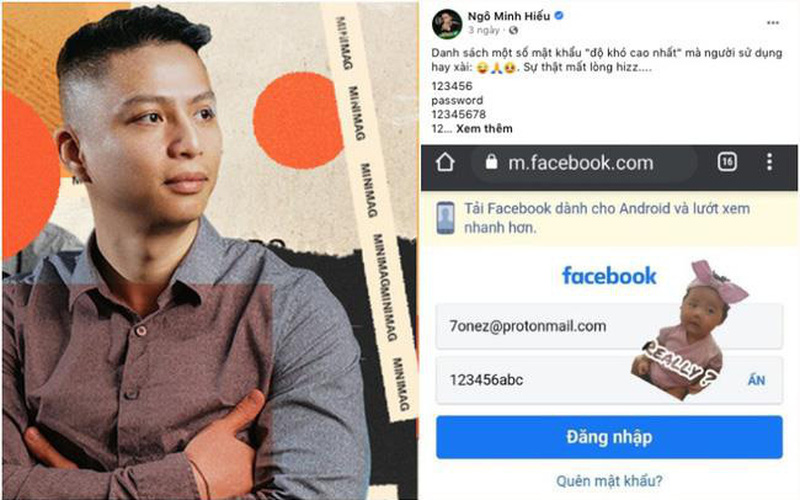The width and height of the screenshot is (800, 500).
Task: Click the blue verified badge beside name
Action: click(559, 16)
